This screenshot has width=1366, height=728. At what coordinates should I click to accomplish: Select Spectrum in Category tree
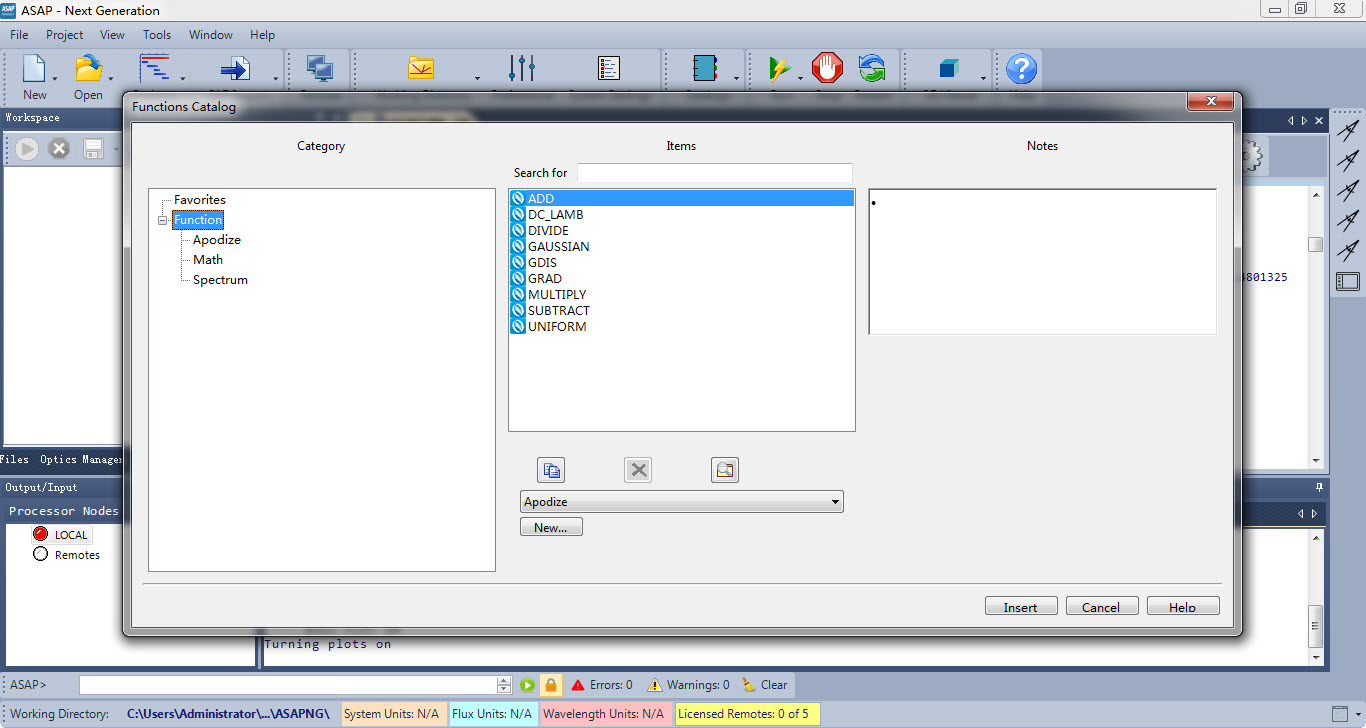tap(220, 280)
